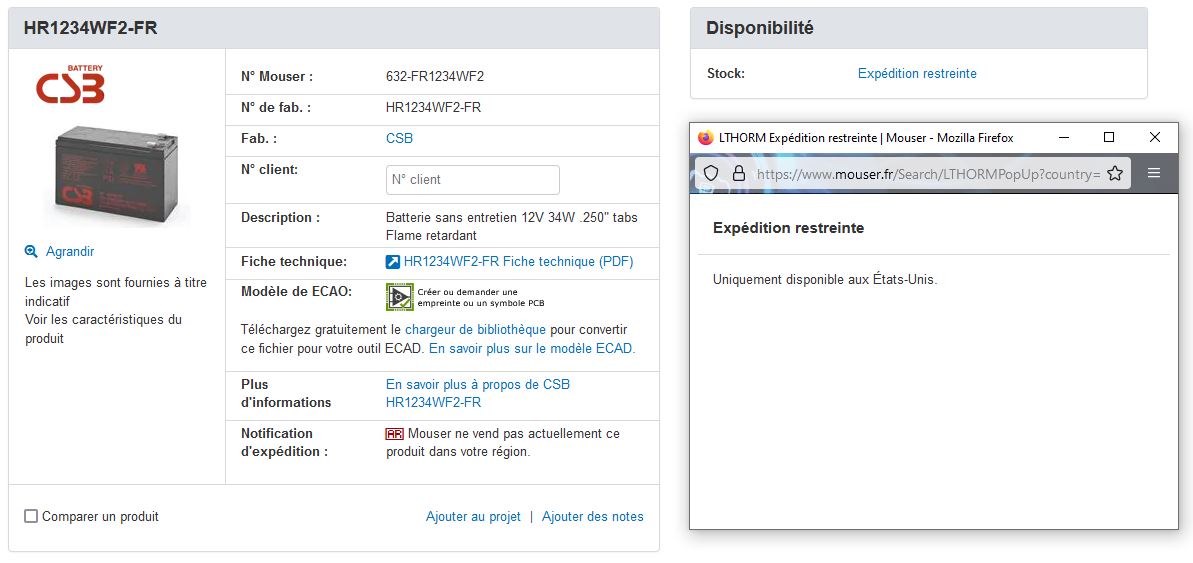Click the manufacturer number value HR1234WF2-FR
1193x563 pixels.
point(434,108)
